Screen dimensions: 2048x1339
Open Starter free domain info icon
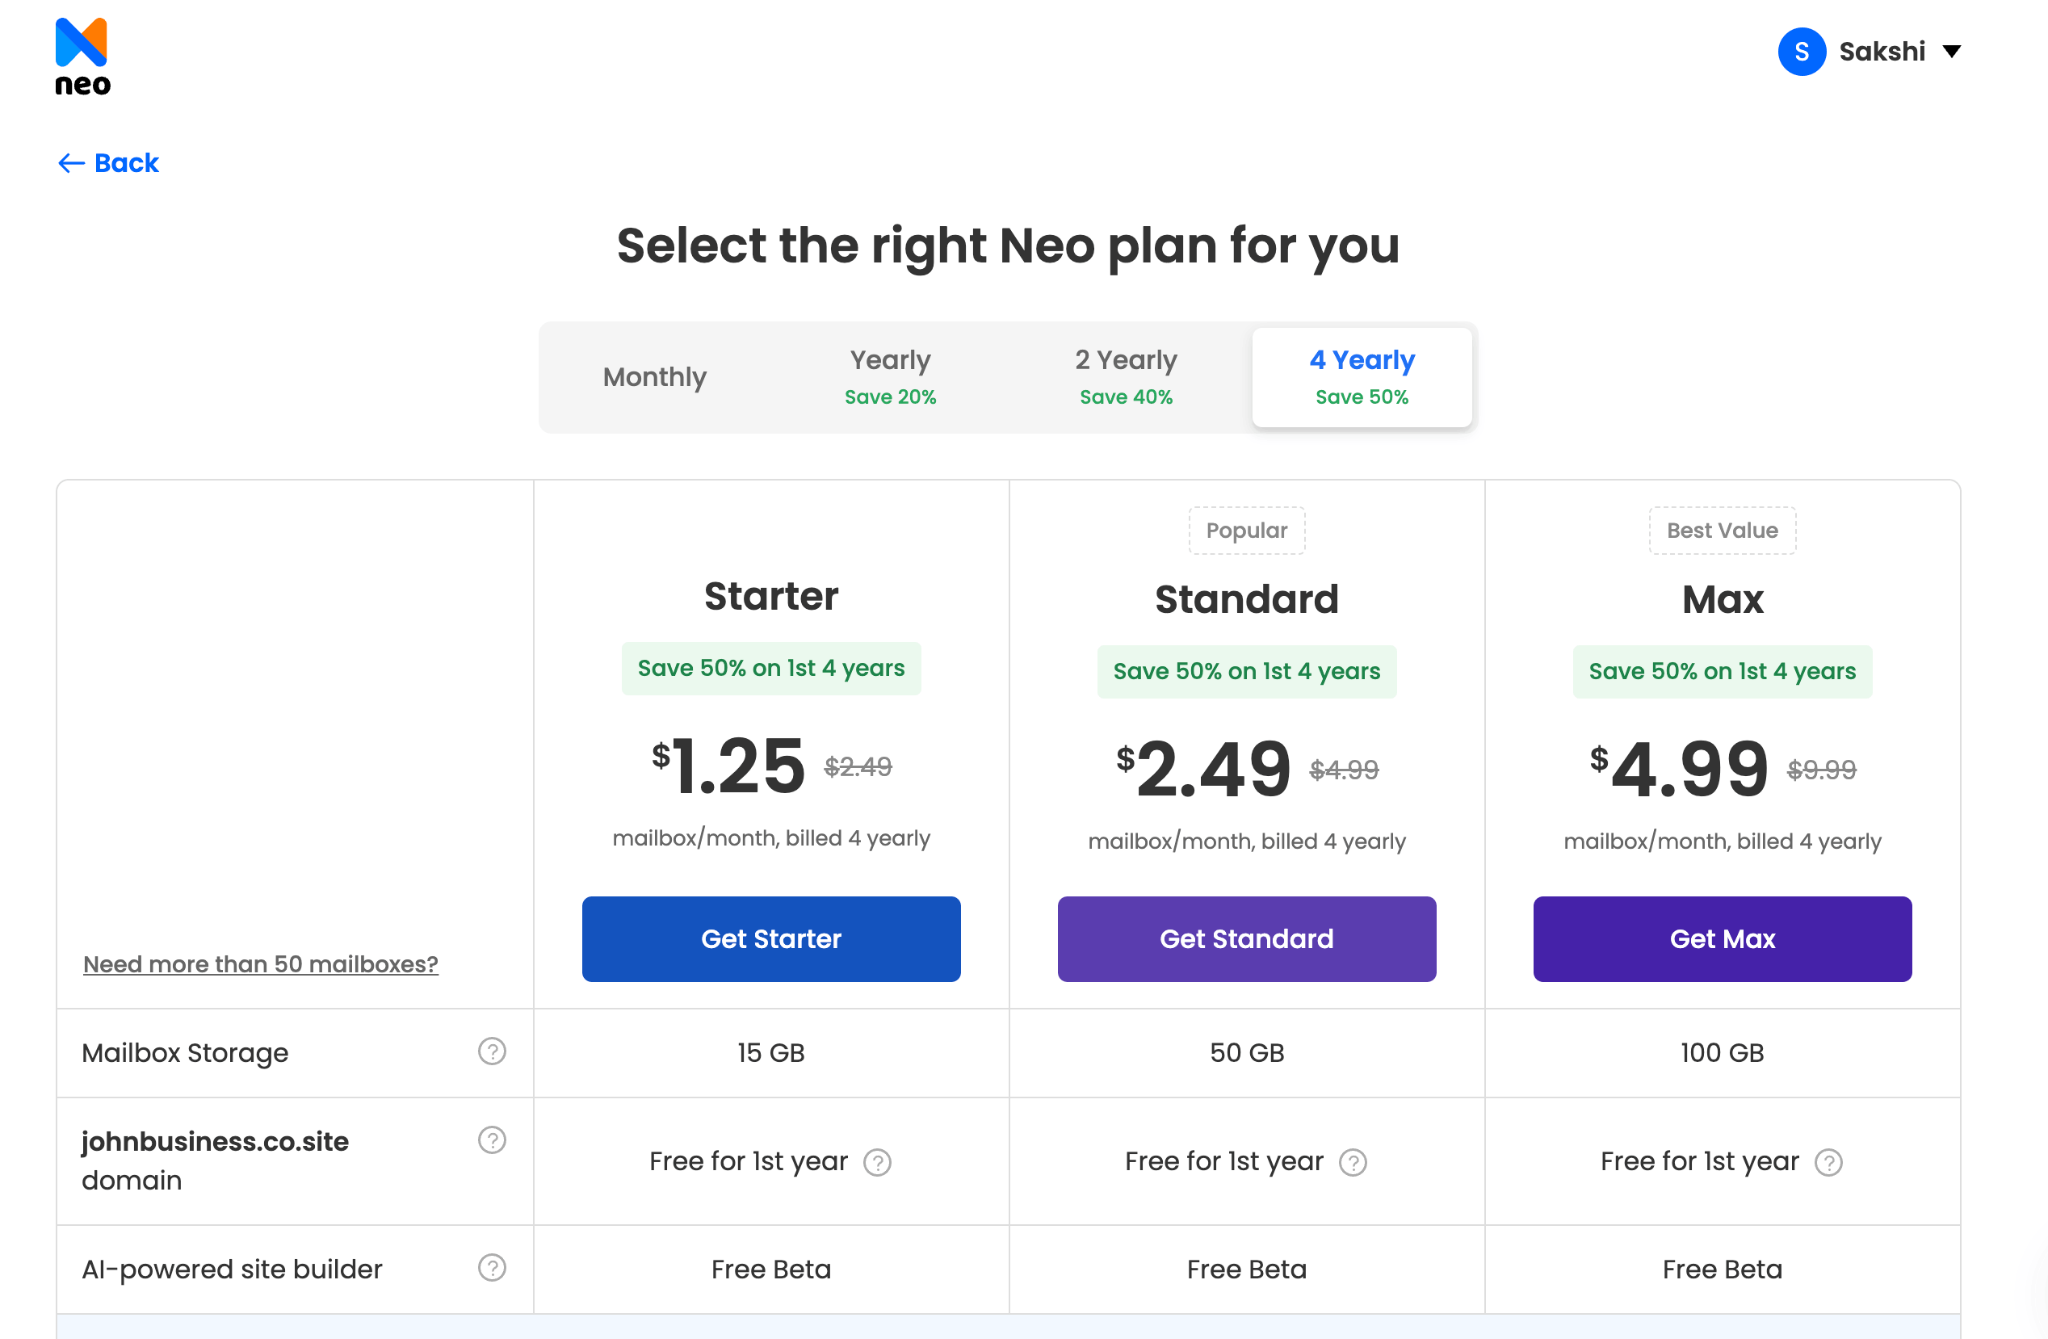(x=877, y=1162)
